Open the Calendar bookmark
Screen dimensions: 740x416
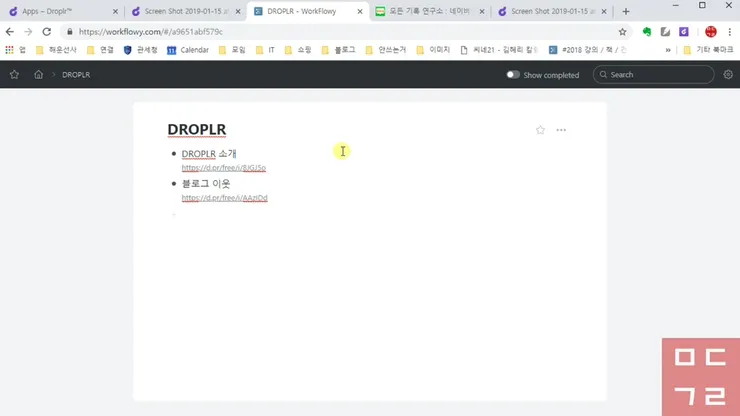pyautogui.click(x=188, y=50)
